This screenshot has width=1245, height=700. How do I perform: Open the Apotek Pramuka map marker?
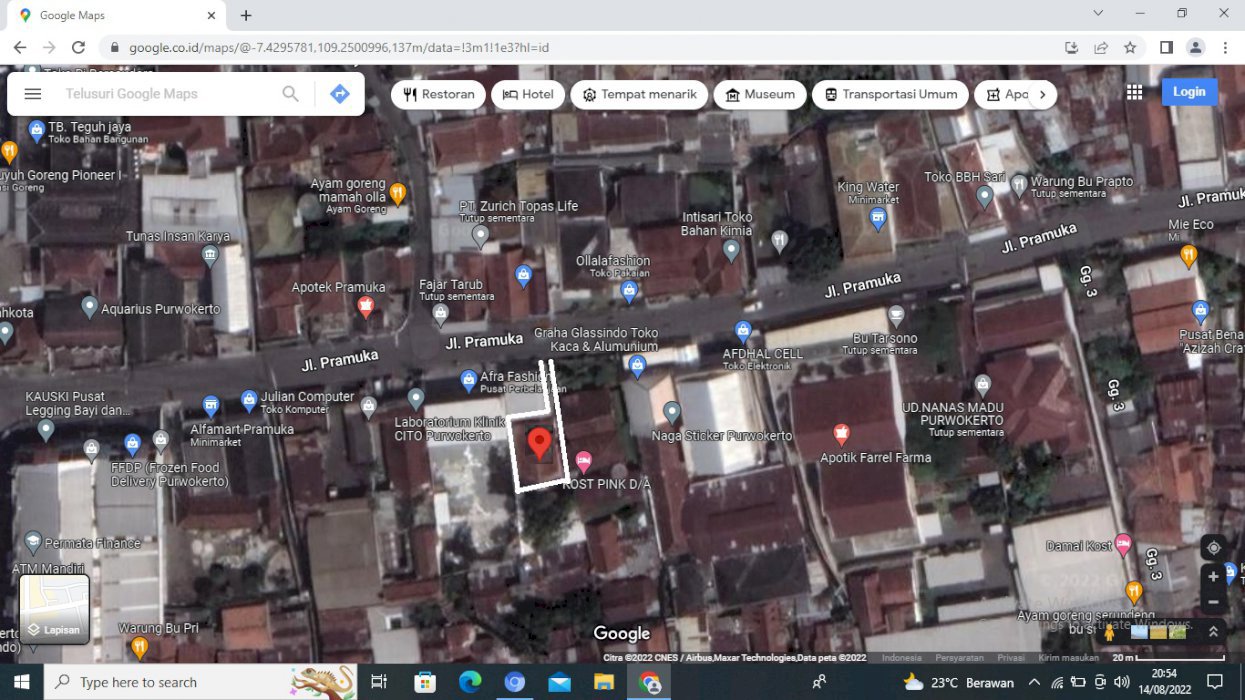[x=365, y=307]
